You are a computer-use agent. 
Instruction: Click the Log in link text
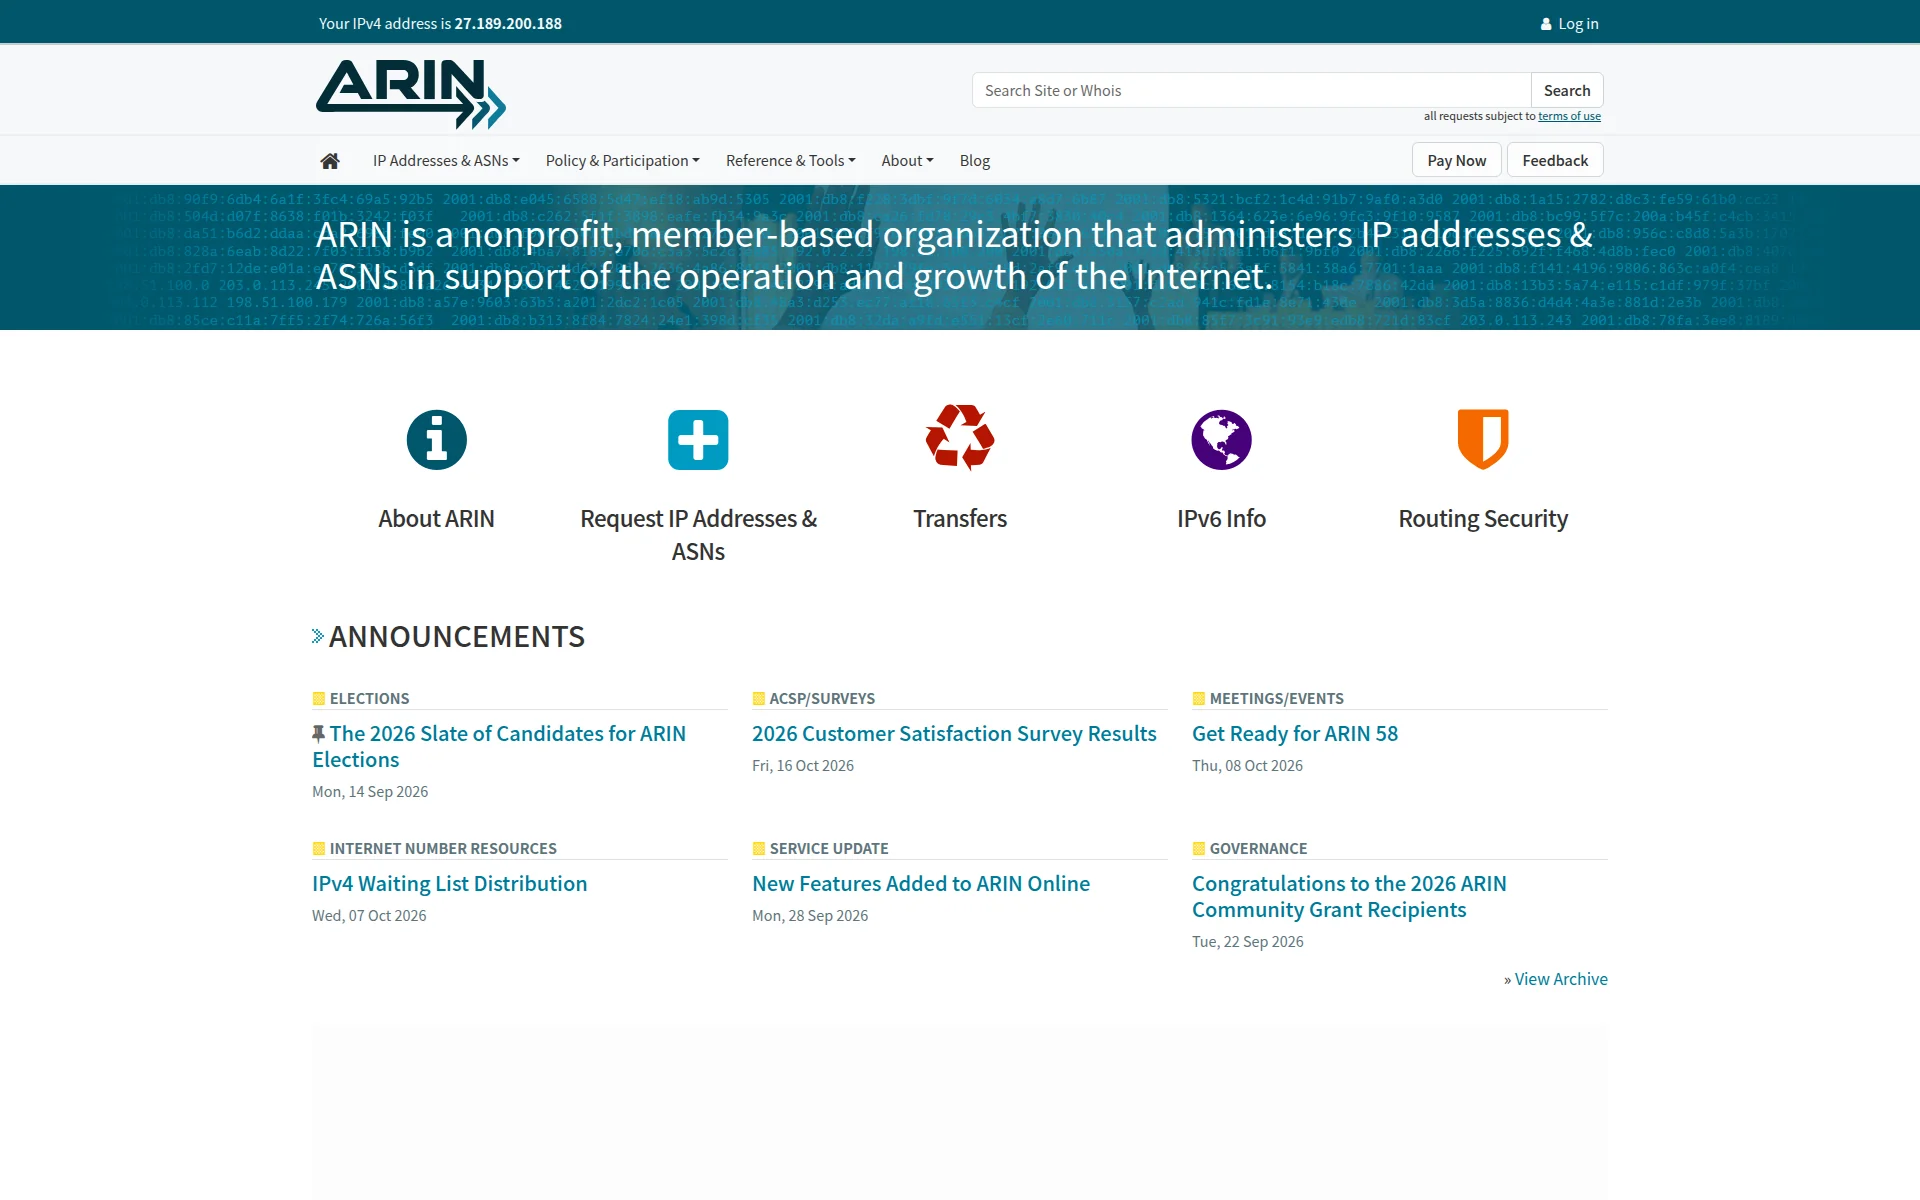[1578, 24]
